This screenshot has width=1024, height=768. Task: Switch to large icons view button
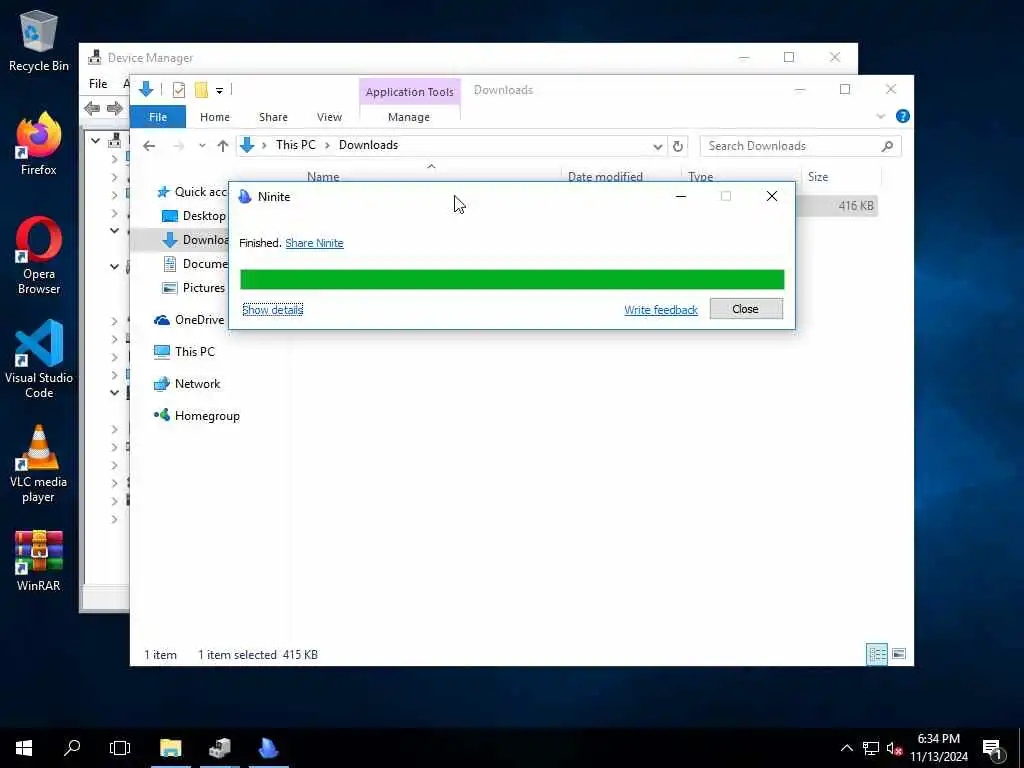pos(899,654)
